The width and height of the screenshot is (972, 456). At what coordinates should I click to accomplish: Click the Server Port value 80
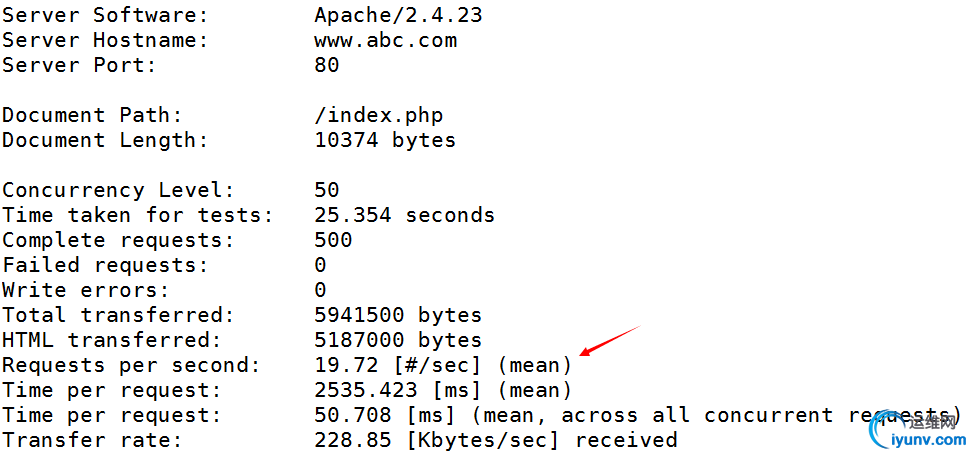[x=326, y=65]
